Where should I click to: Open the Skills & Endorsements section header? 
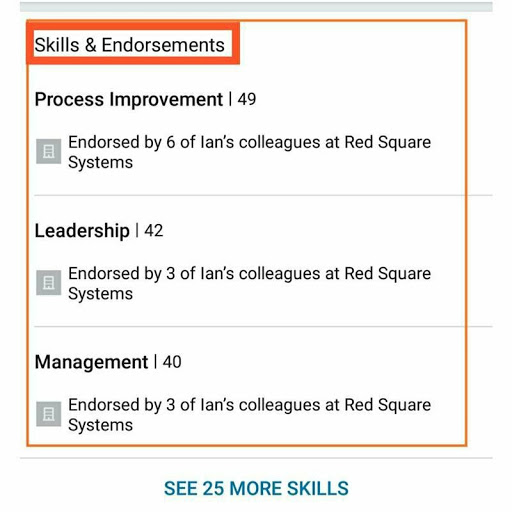[130, 45]
